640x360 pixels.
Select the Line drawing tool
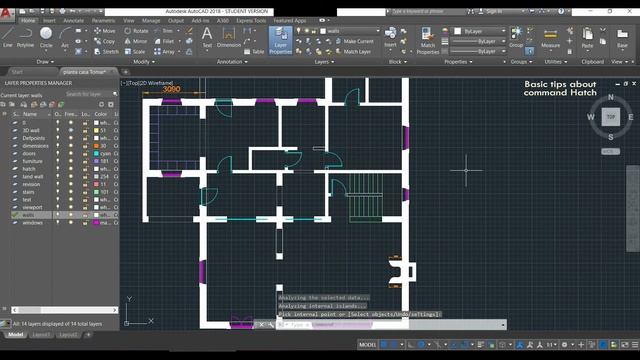7,38
